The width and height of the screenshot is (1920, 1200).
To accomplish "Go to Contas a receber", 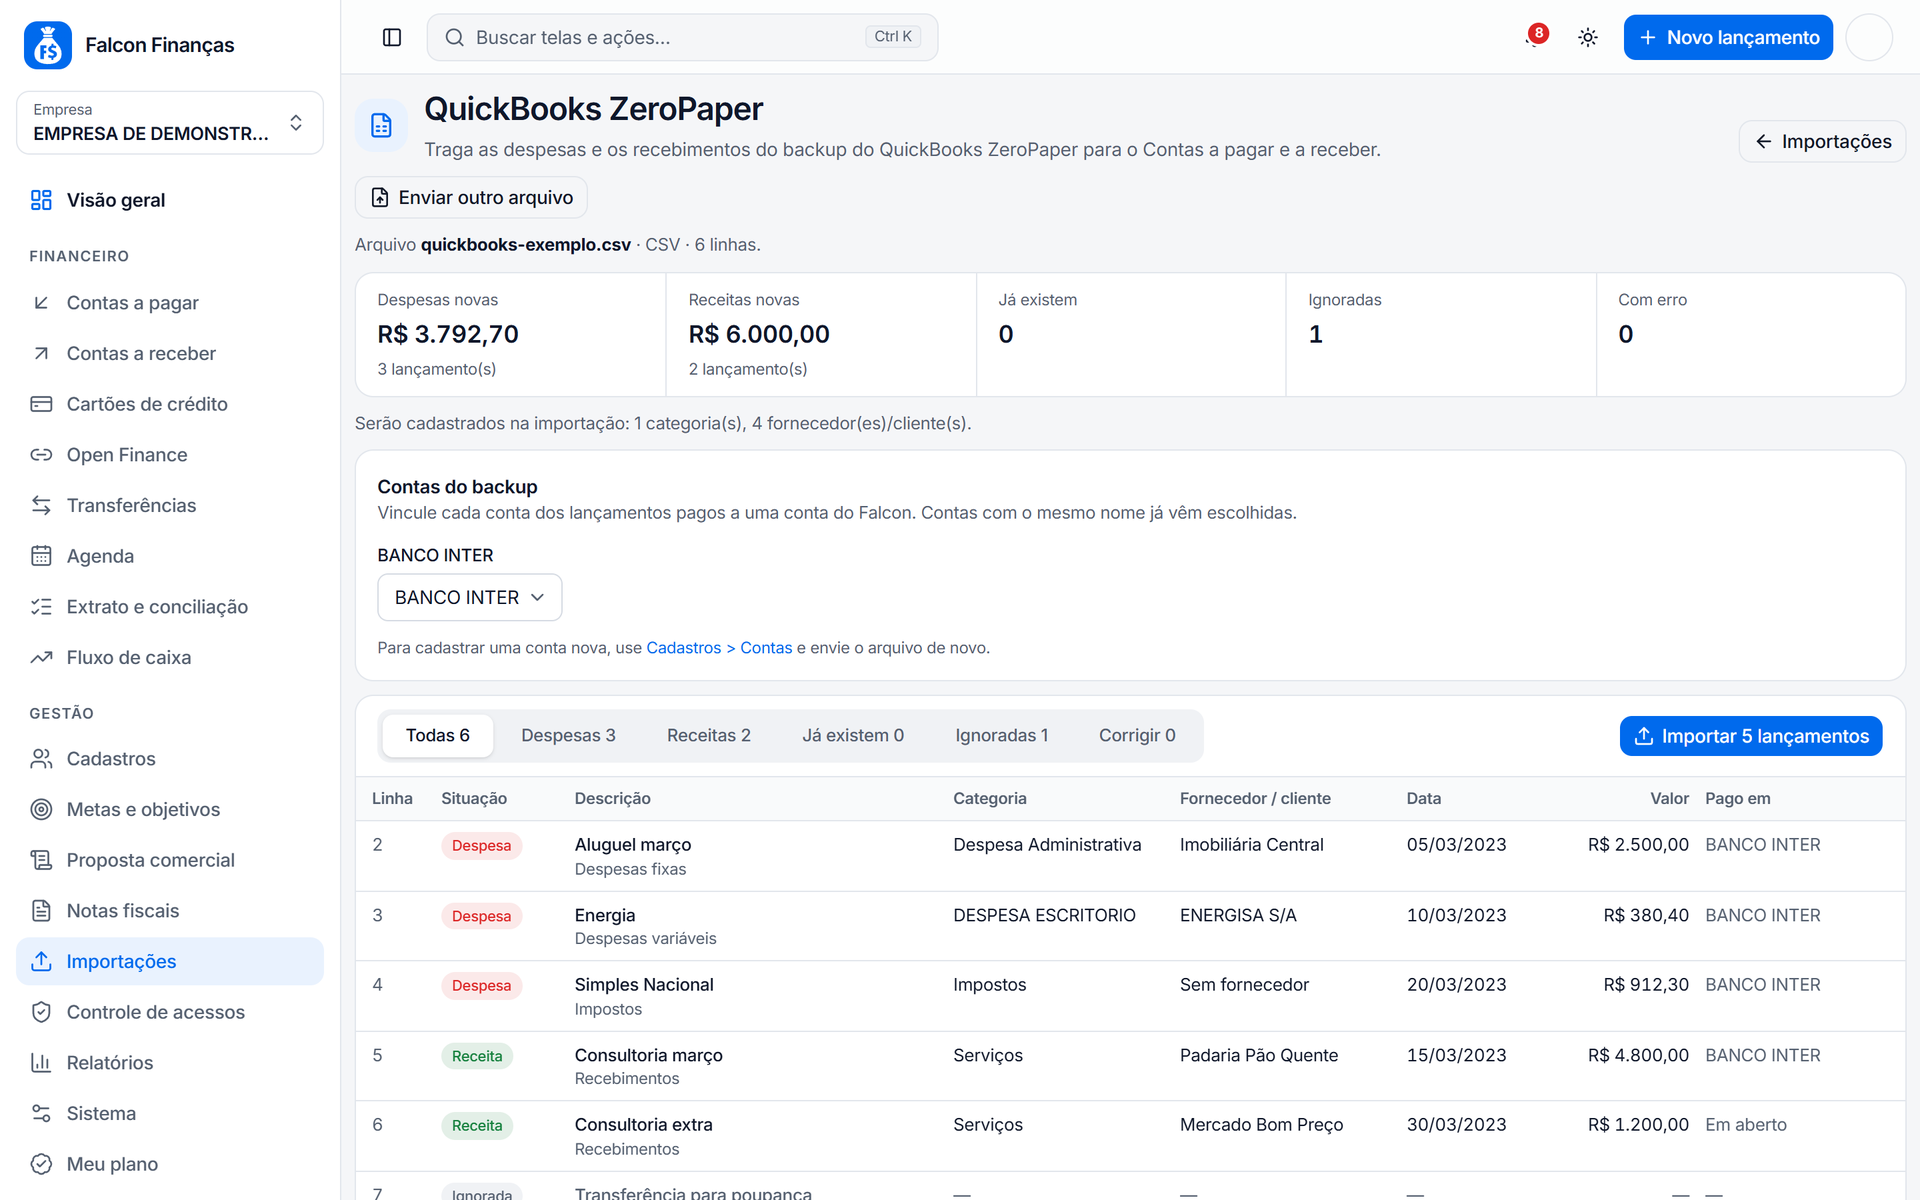I will [170, 354].
